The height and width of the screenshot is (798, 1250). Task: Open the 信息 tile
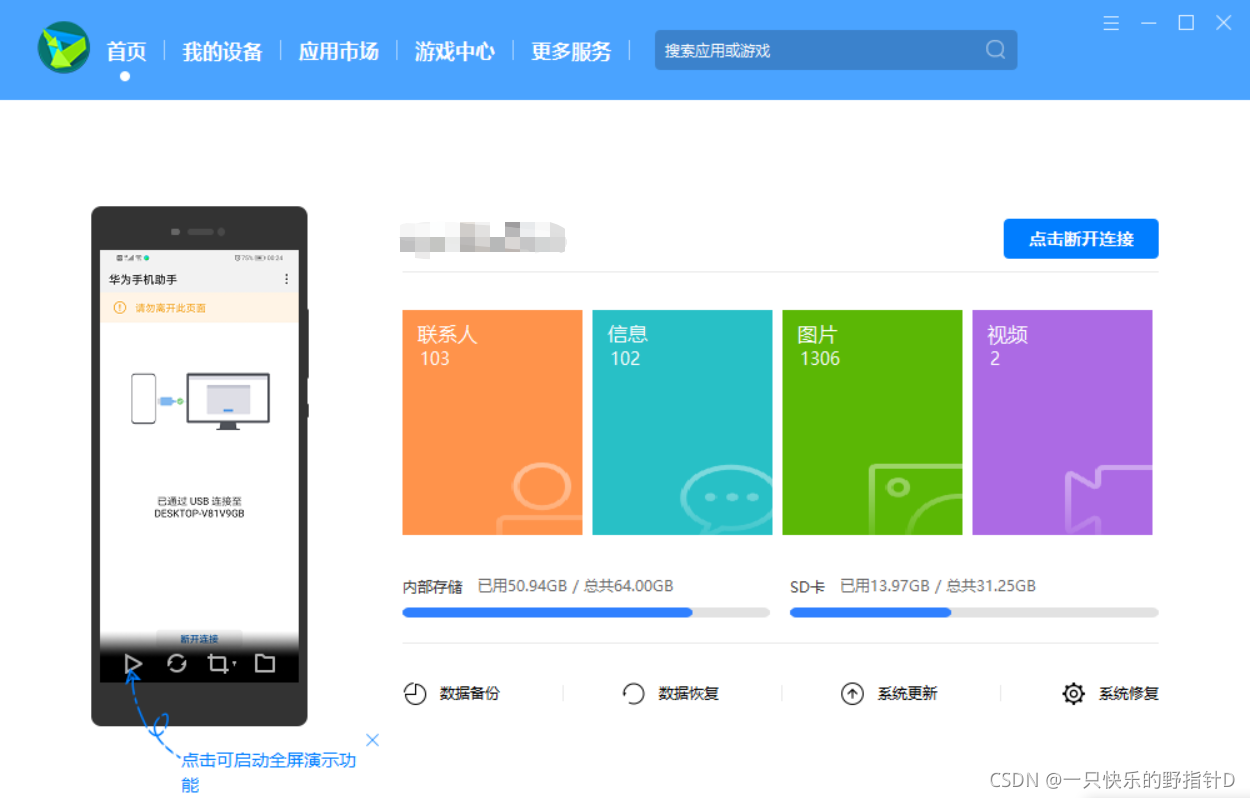tap(682, 422)
